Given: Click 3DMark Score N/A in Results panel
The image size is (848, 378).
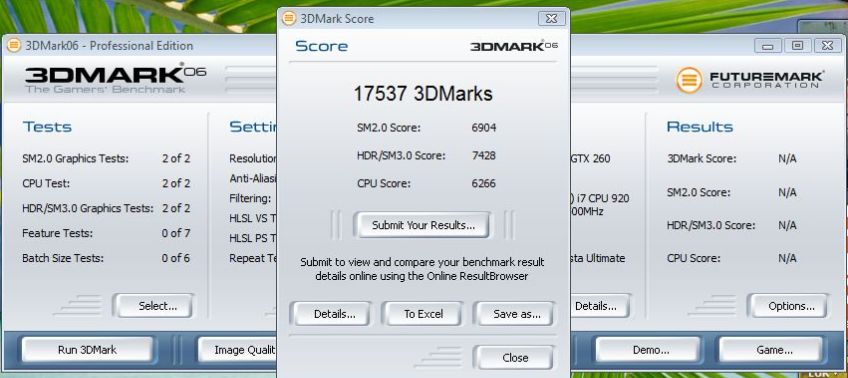Looking at the screenshot, I should [787, 159].
